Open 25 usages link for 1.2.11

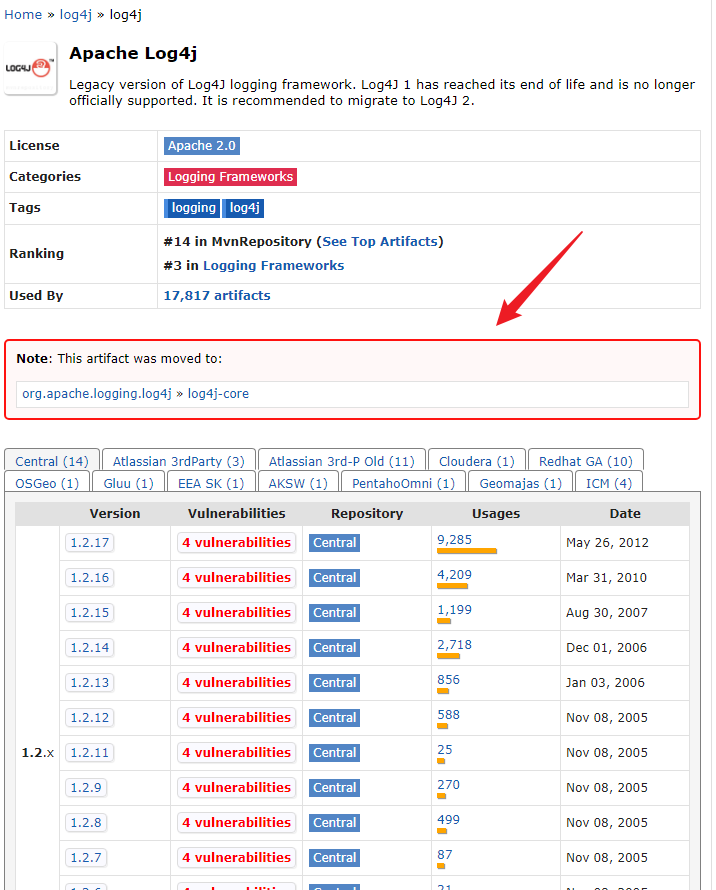pos(445,750)
